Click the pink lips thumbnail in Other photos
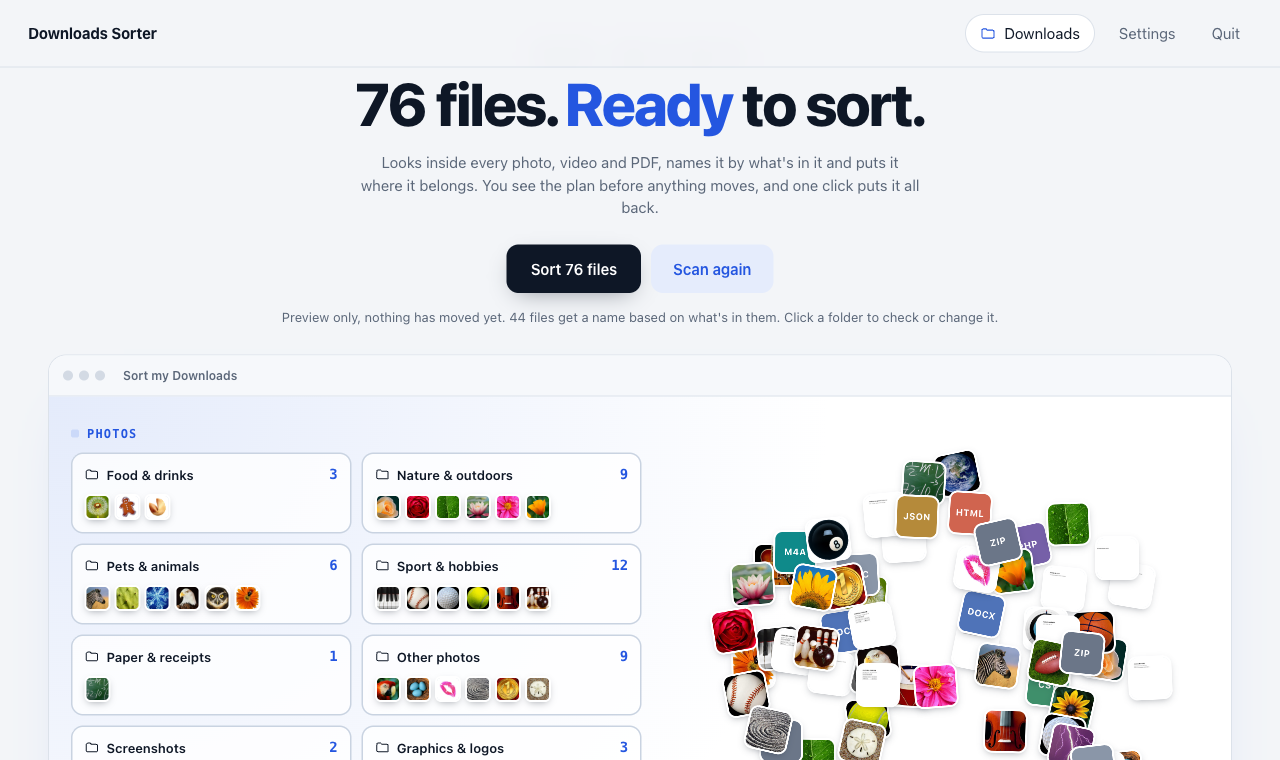This screenshot has height=760, width=1280. coord(448,689)
